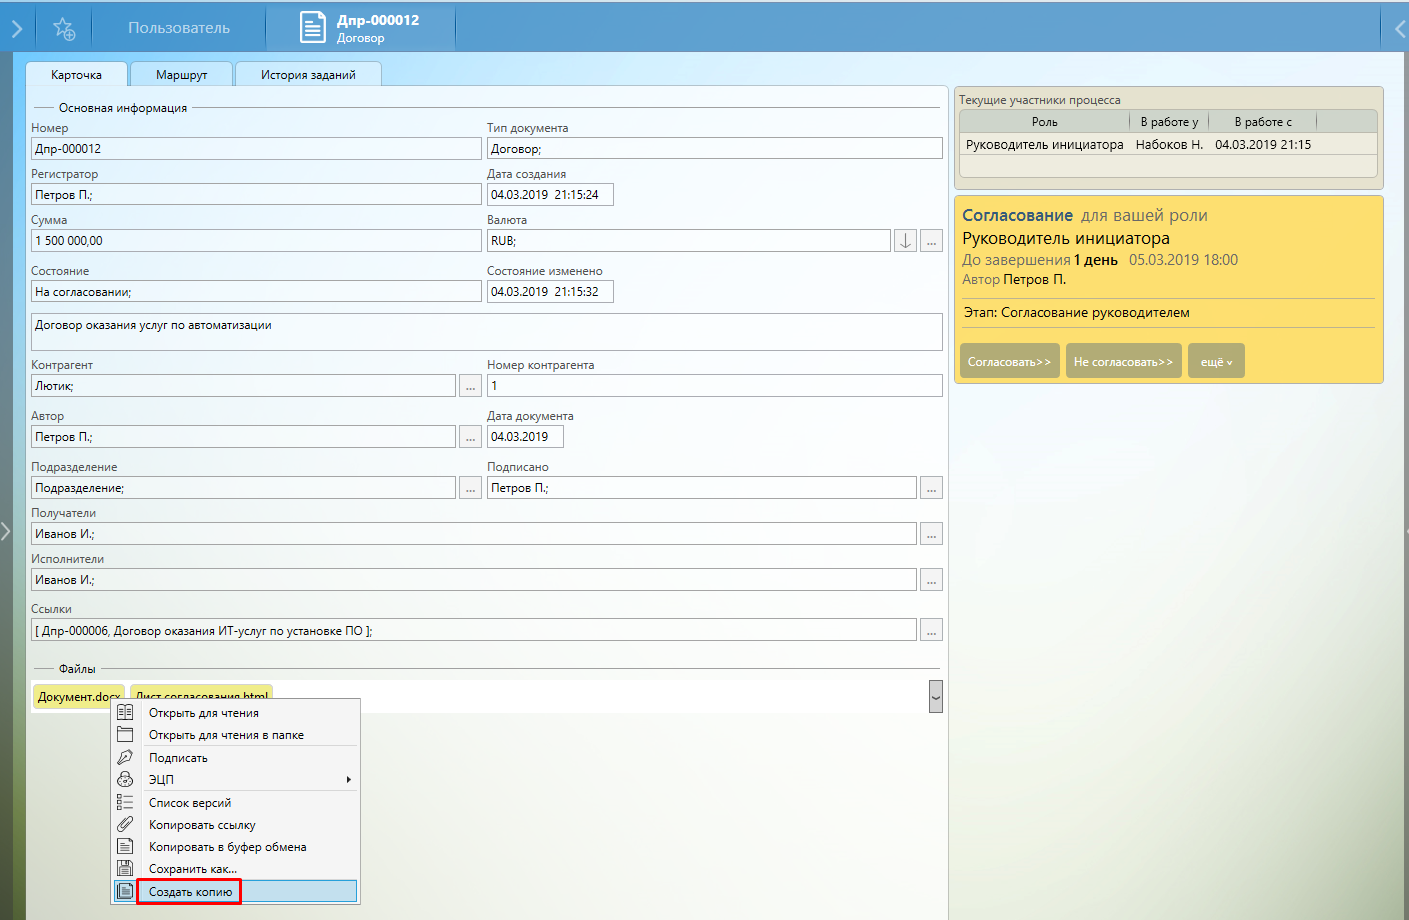Open the ещё dropdown button
Viewport: 1409px width, 920px height.
tap(1217, 361)
